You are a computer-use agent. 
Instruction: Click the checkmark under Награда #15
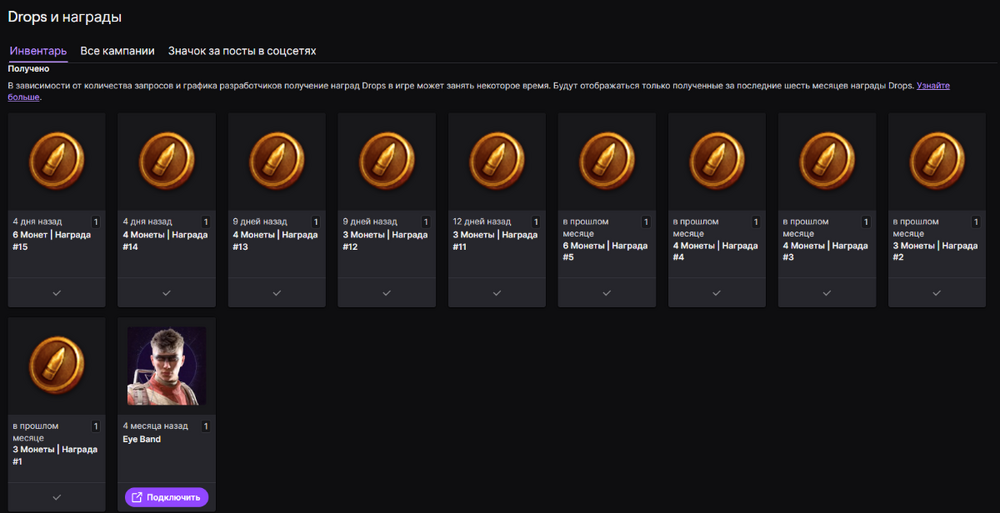tap(57, 293)
